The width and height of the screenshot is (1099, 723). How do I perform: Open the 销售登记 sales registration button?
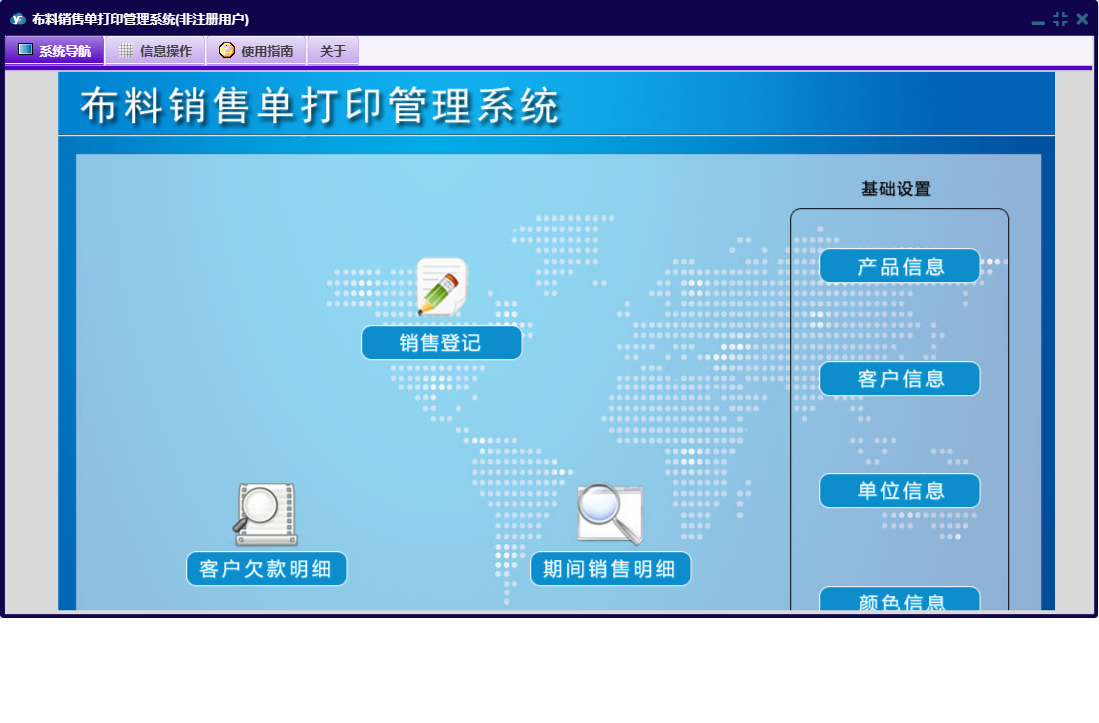pos(441,343)
